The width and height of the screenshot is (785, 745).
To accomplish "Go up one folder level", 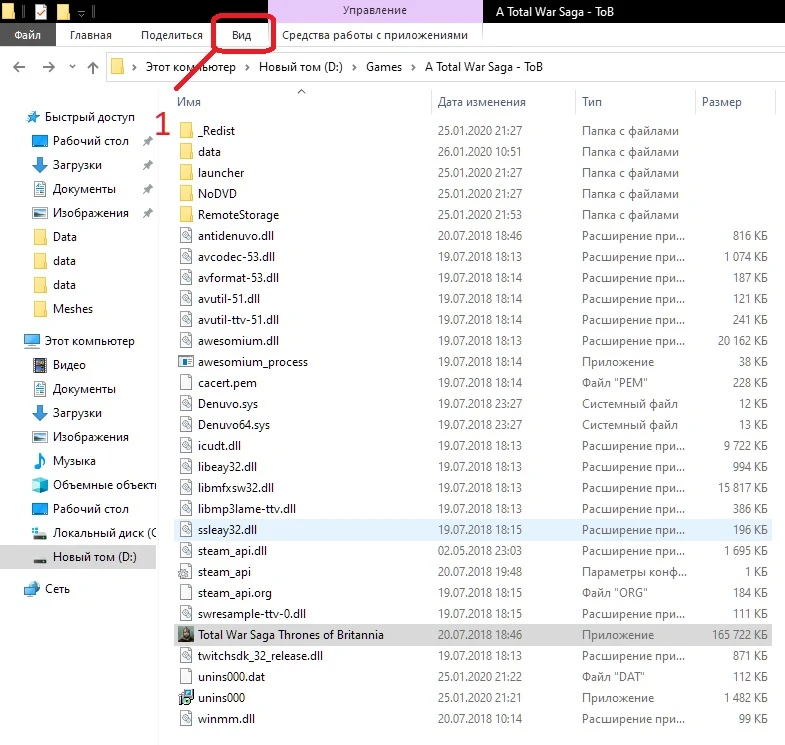I will click(x=93, y=67).
